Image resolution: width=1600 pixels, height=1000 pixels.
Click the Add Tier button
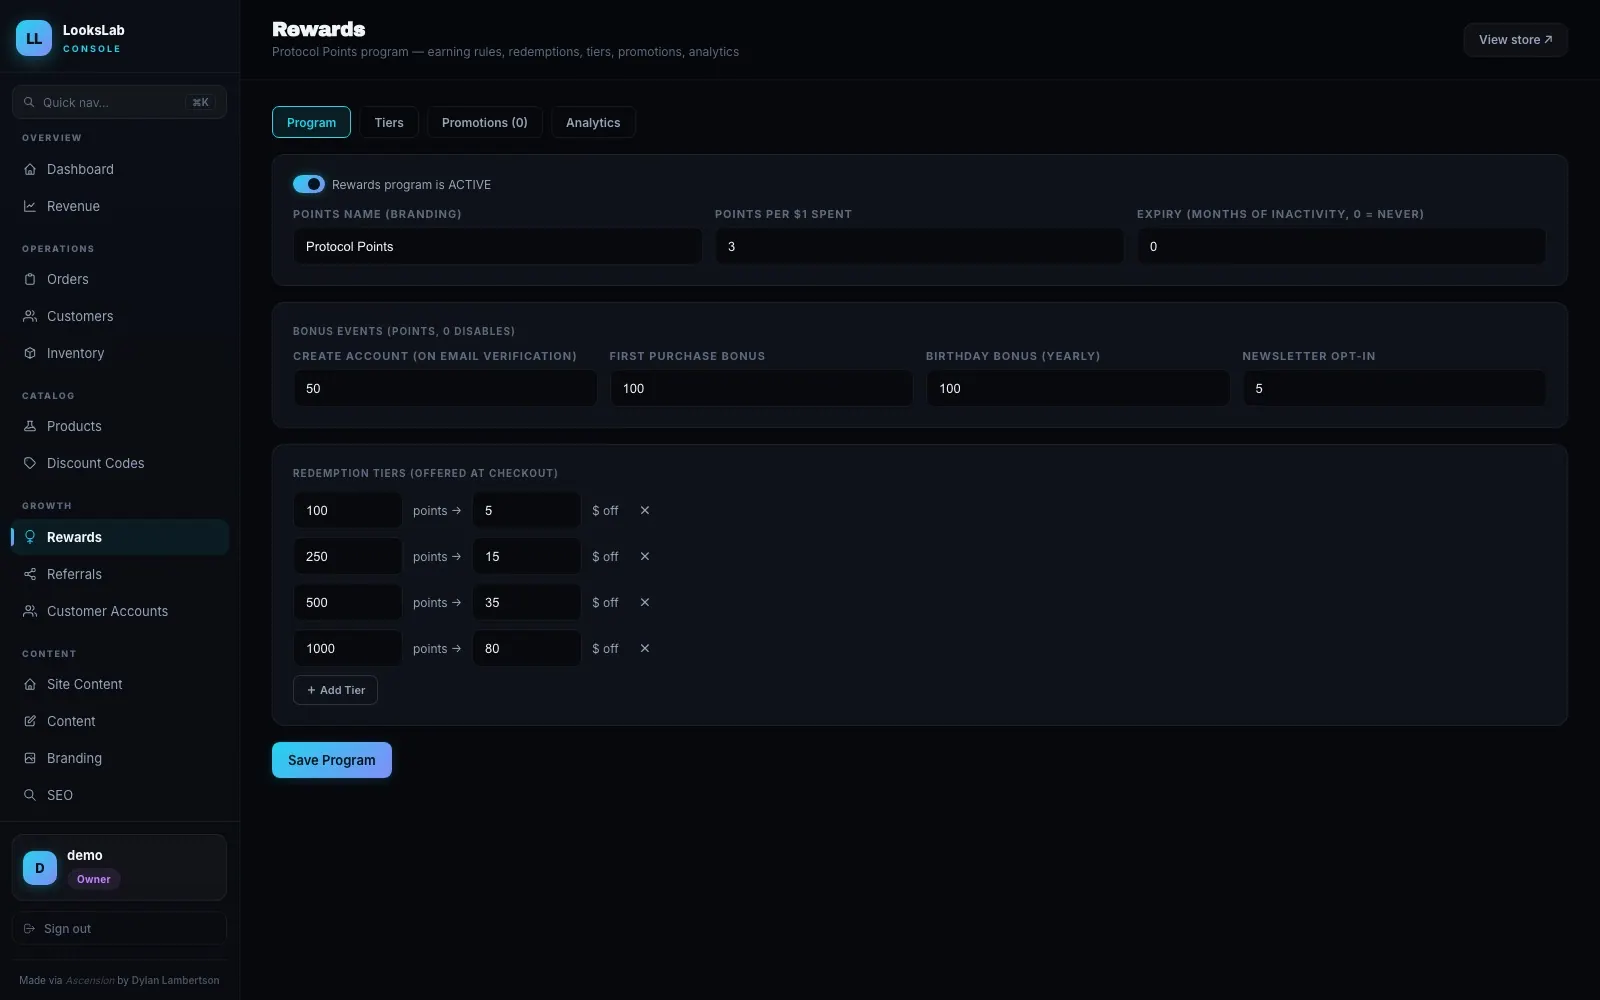pos(335,690)
